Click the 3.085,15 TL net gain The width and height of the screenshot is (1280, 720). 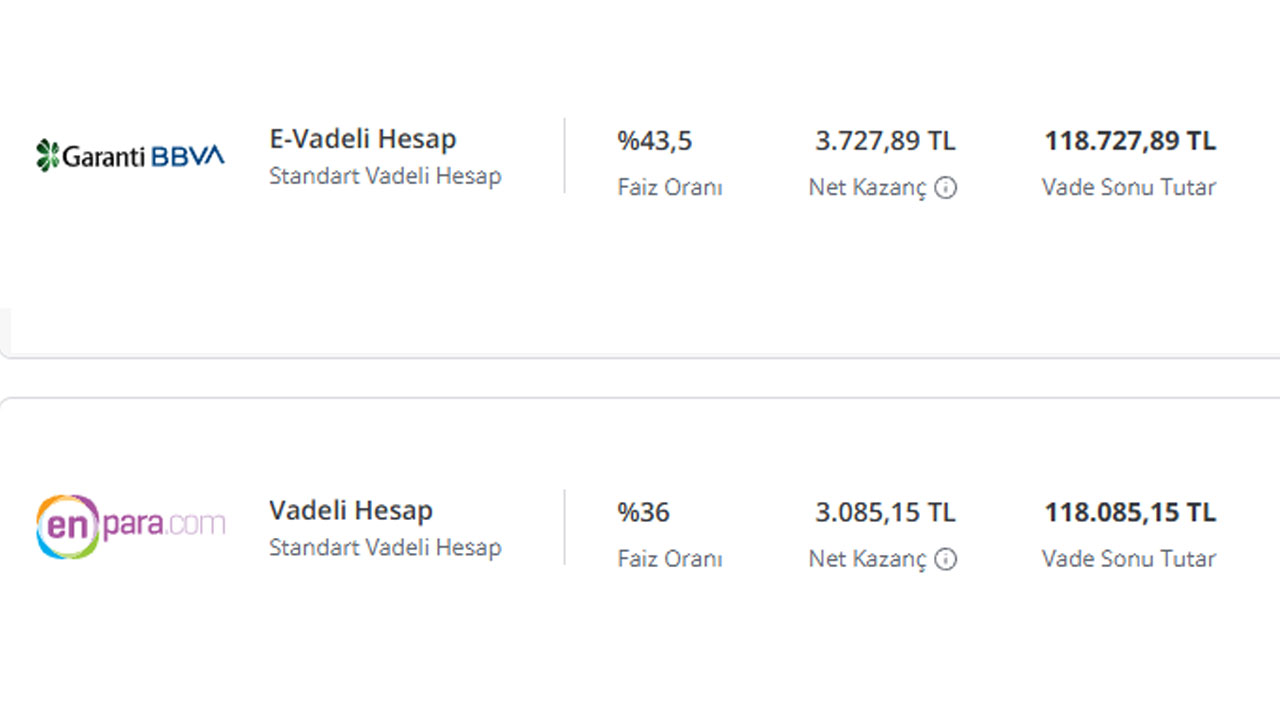coord(885,512)
